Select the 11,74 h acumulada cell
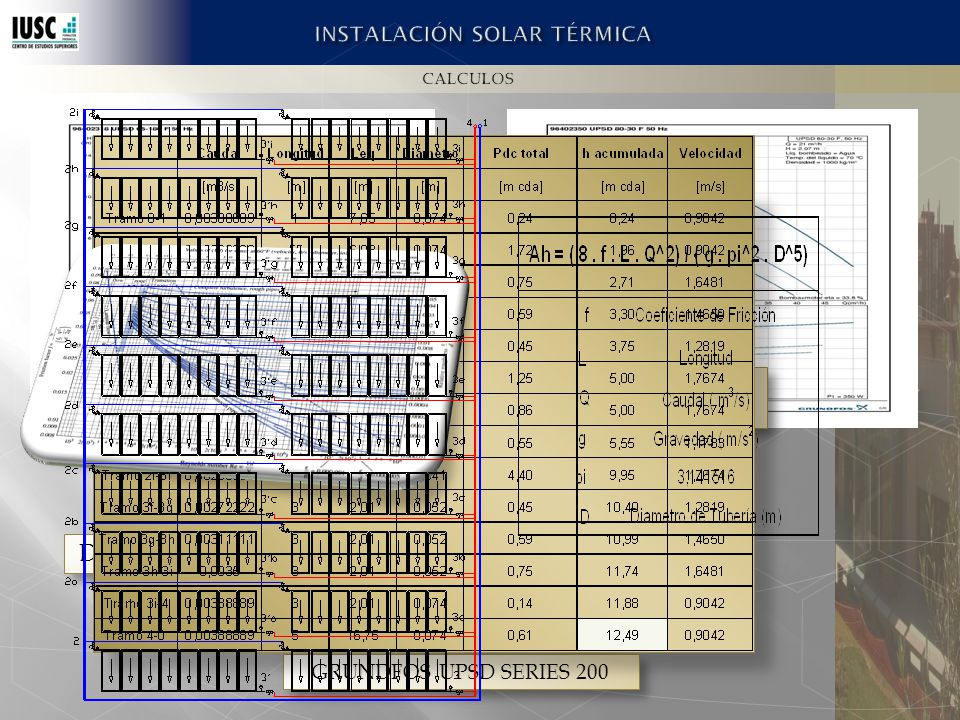960x720 pixels. 622,571
